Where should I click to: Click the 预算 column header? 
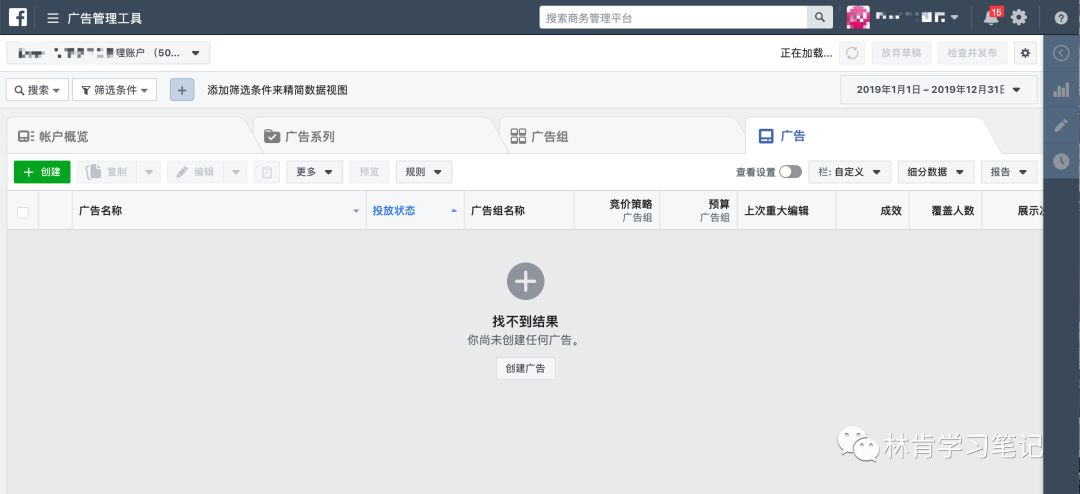coord(698,211)
